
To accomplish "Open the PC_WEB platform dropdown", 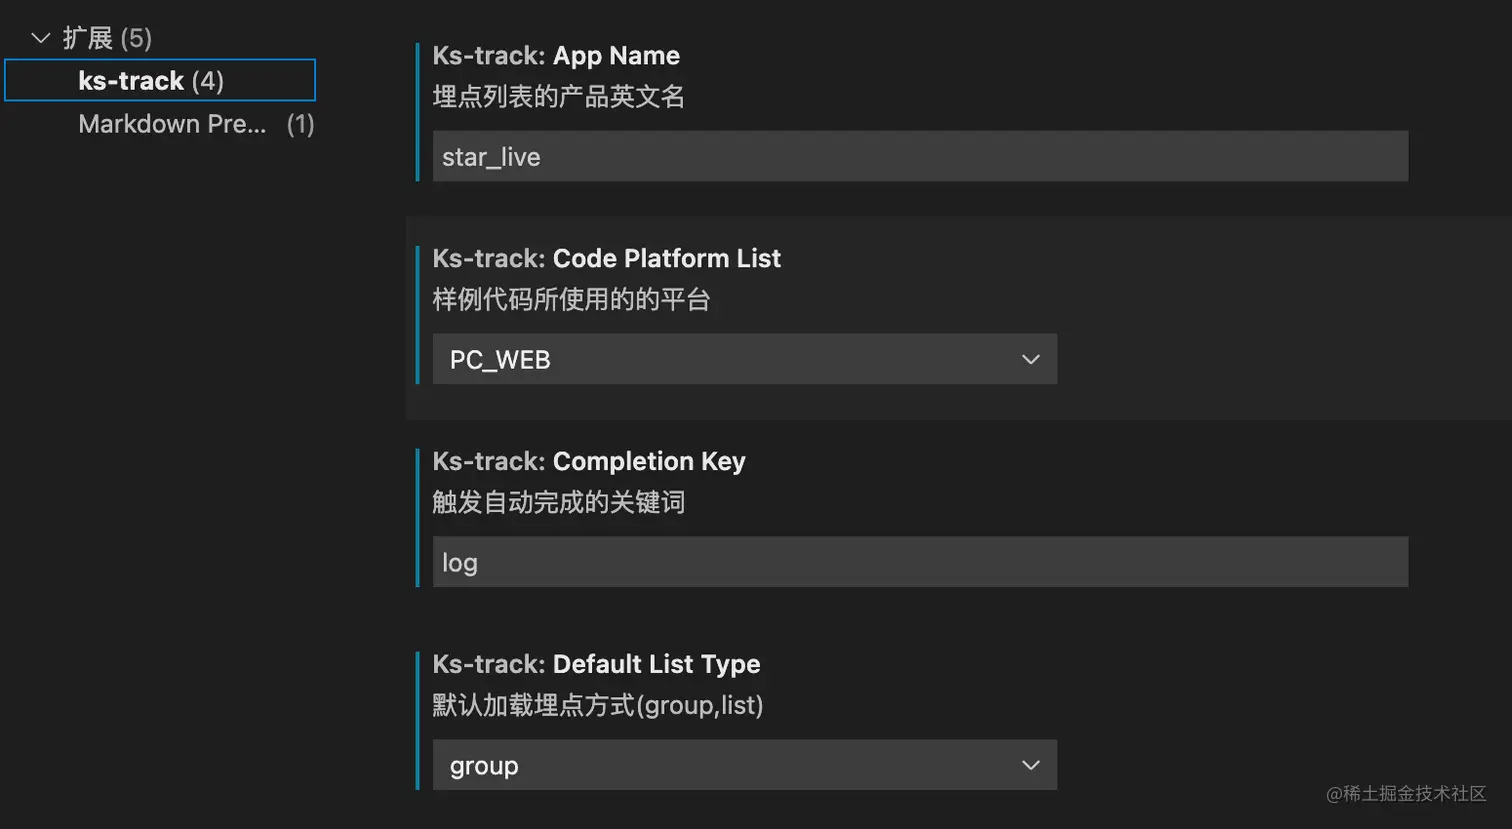I will coord(743,359).
